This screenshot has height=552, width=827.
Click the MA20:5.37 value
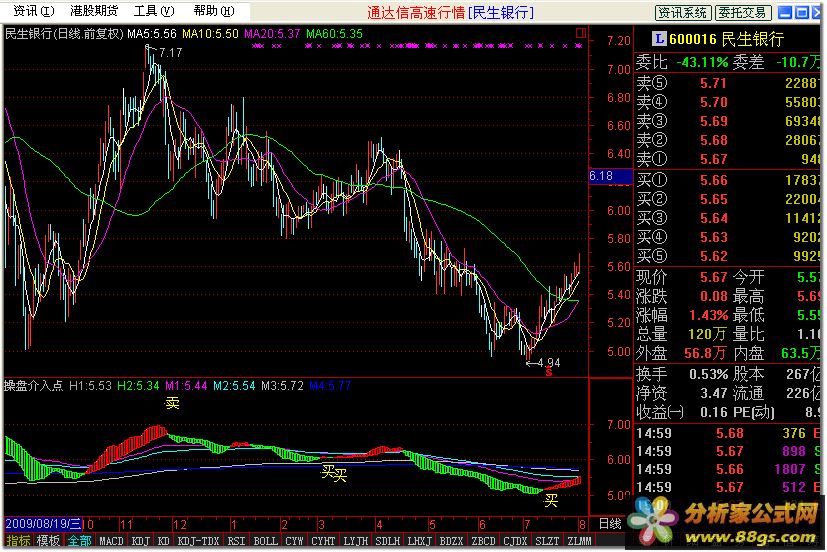[272, 34]
